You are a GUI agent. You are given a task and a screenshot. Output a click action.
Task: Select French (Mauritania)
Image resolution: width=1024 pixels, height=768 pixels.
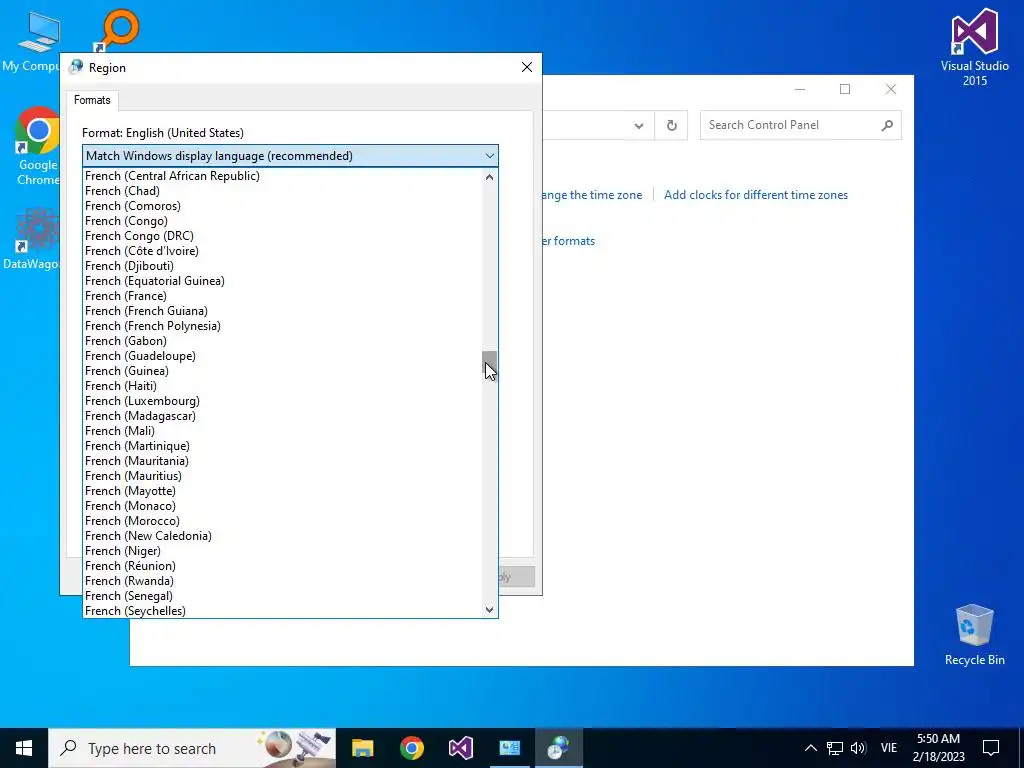(283, 461)
